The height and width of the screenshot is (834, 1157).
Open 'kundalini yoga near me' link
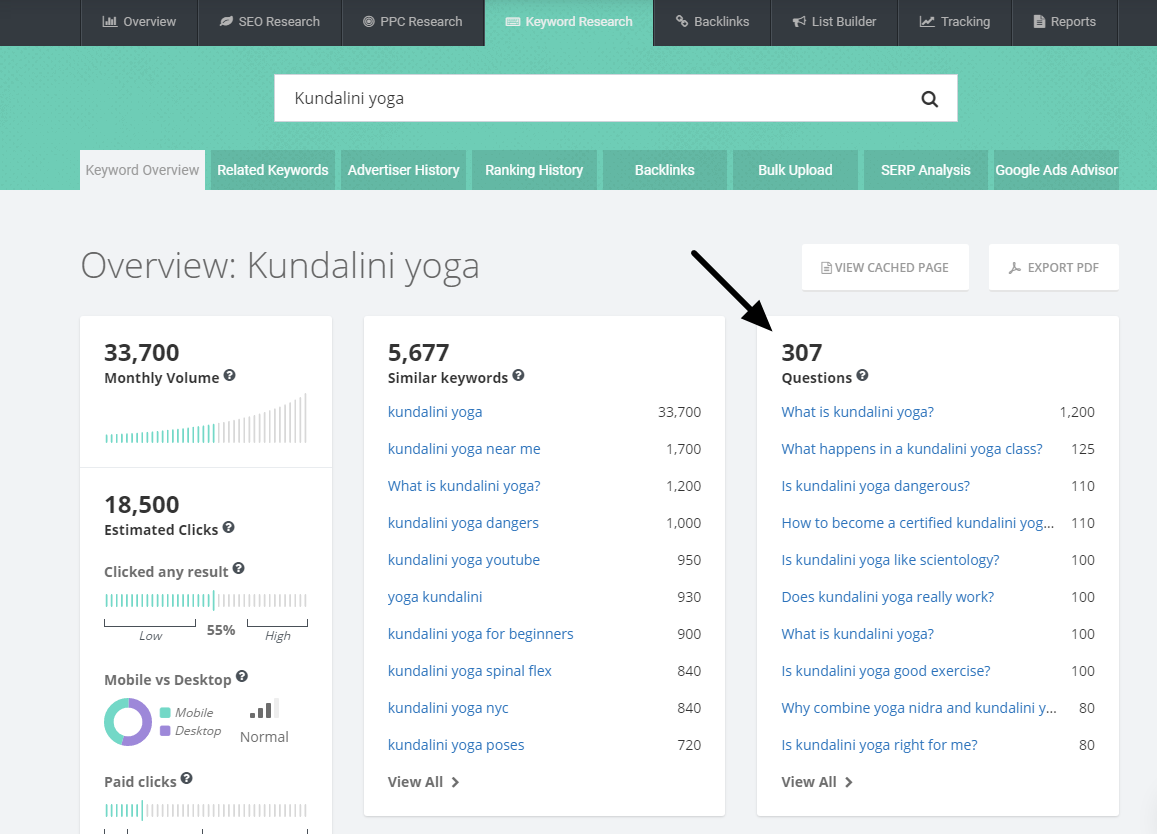pyautogui.click(x=464, y=449)
